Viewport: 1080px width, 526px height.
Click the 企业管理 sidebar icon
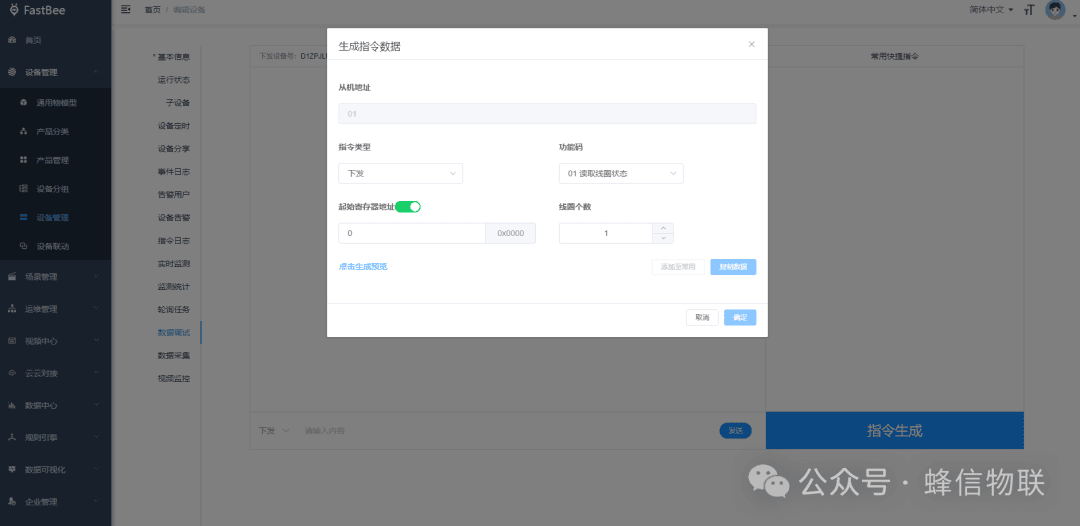pos(12,502)
